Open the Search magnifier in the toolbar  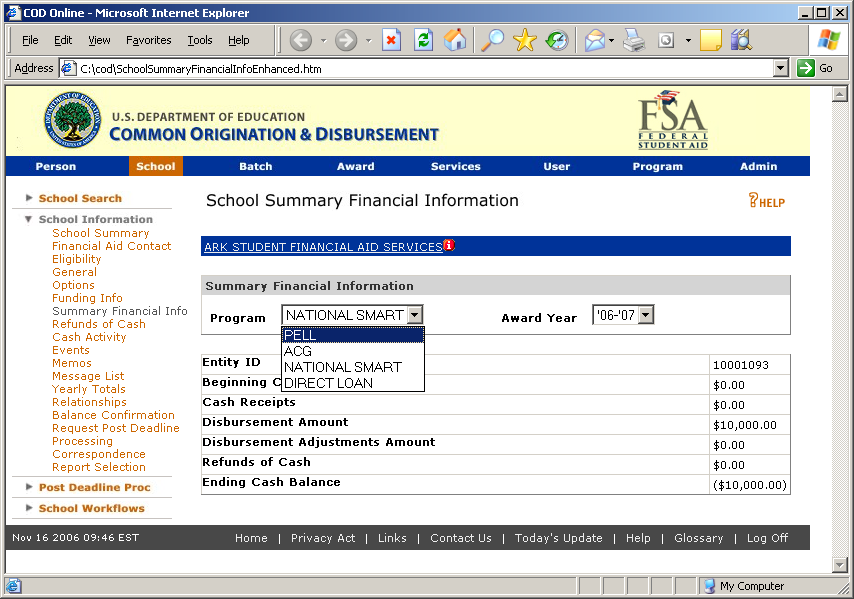(493, 40)
